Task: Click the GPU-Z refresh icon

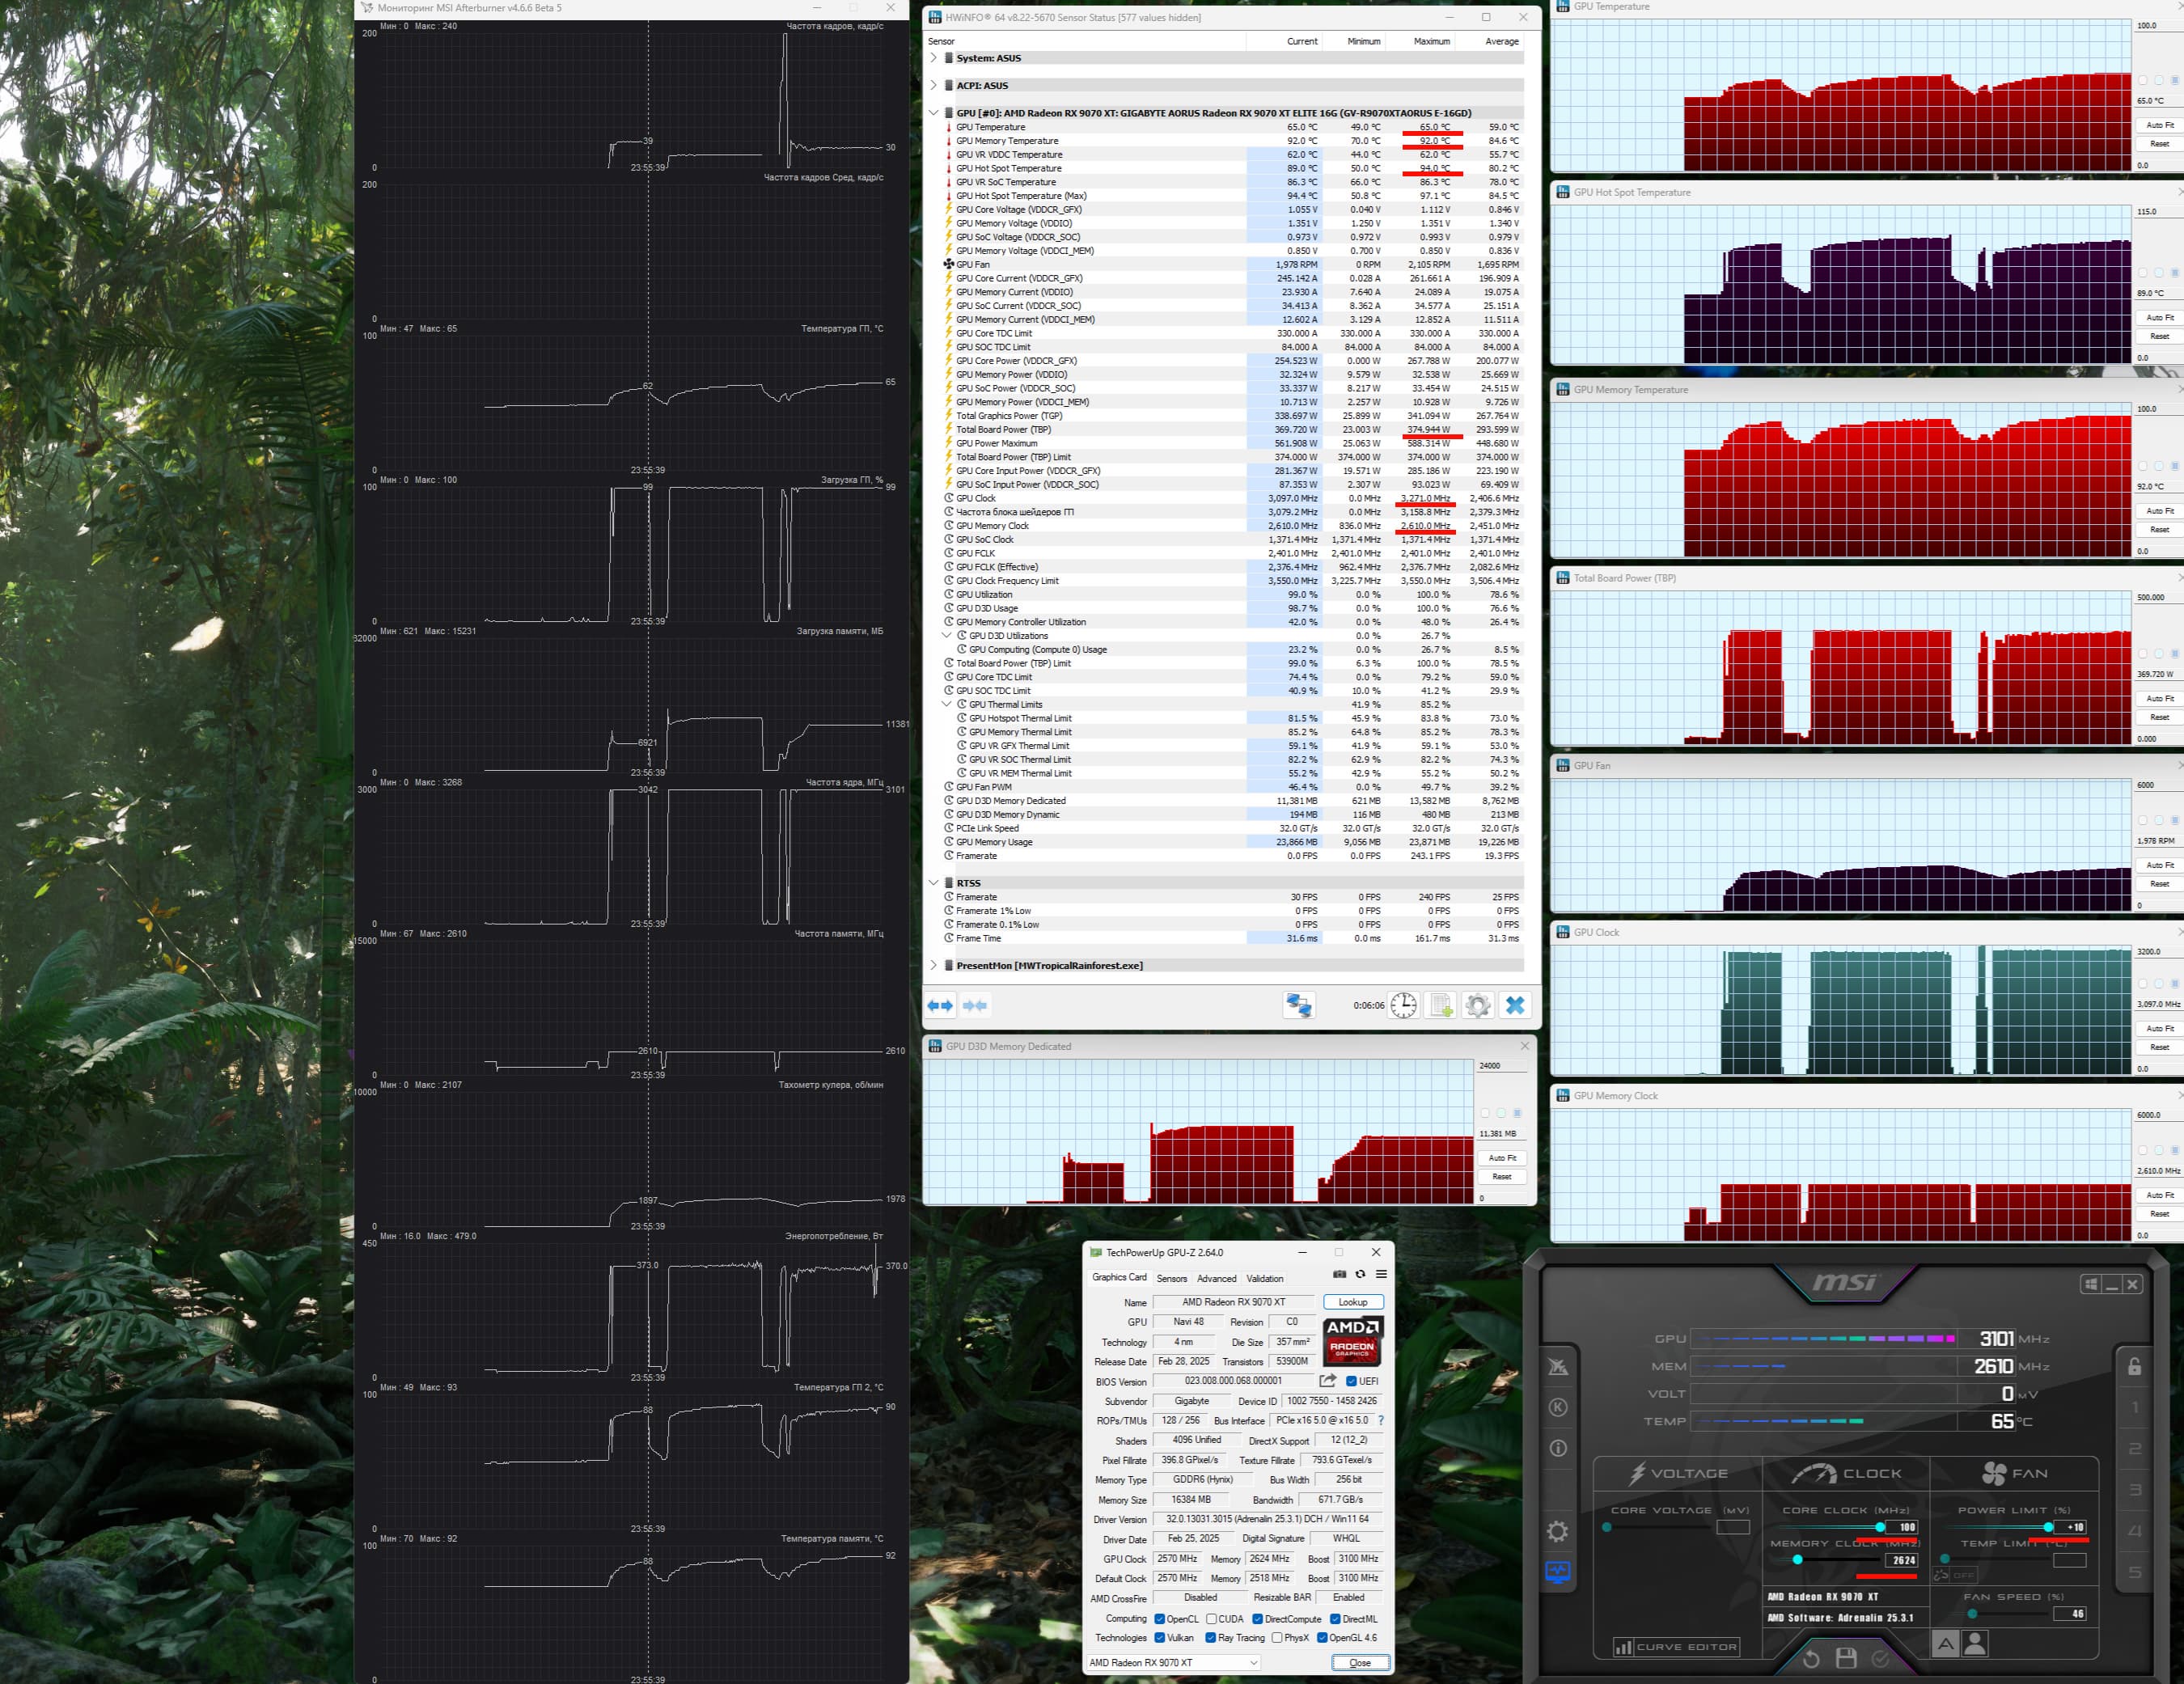Action: (1360, 1274)
